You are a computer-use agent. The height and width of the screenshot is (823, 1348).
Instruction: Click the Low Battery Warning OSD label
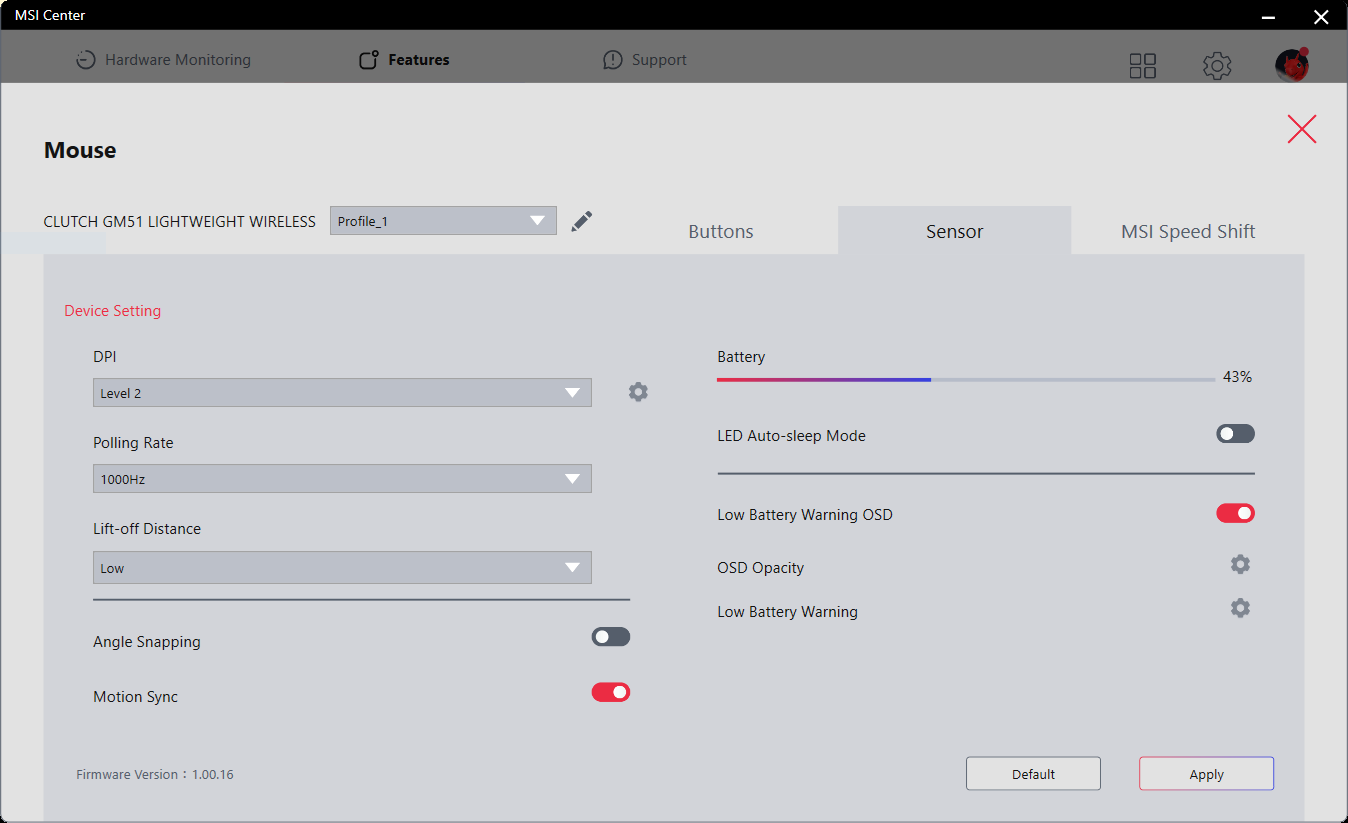(805, 515)
